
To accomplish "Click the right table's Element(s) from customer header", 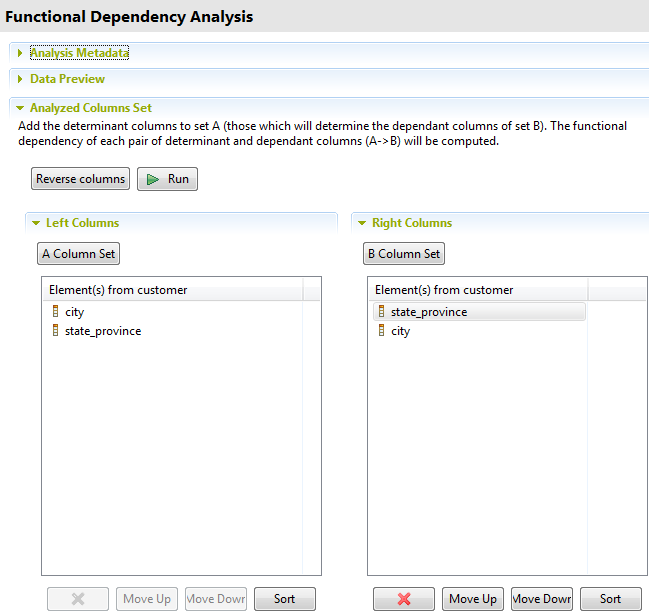I will 444,290.
